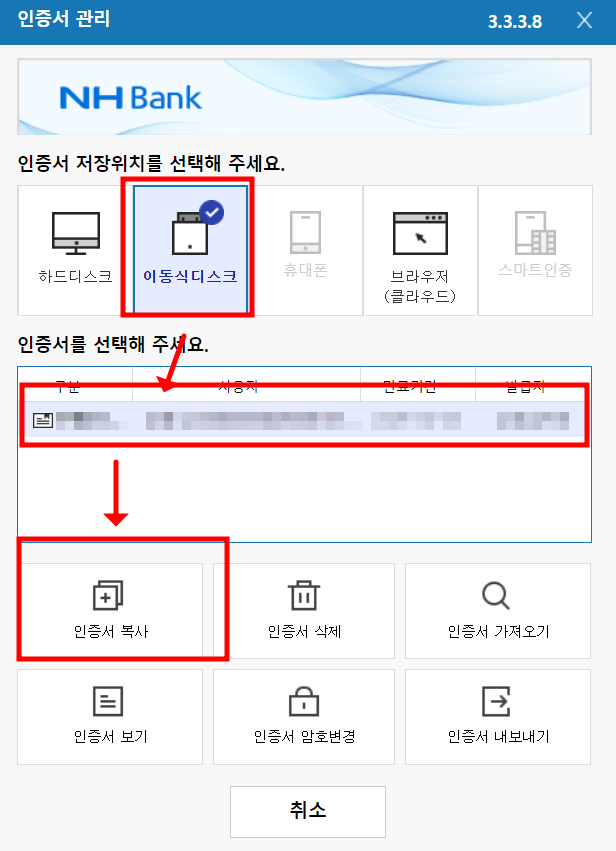Click the 인증서 복사 copy button
The width and height of the screenshot is (616, 851).
click(110, 611)
